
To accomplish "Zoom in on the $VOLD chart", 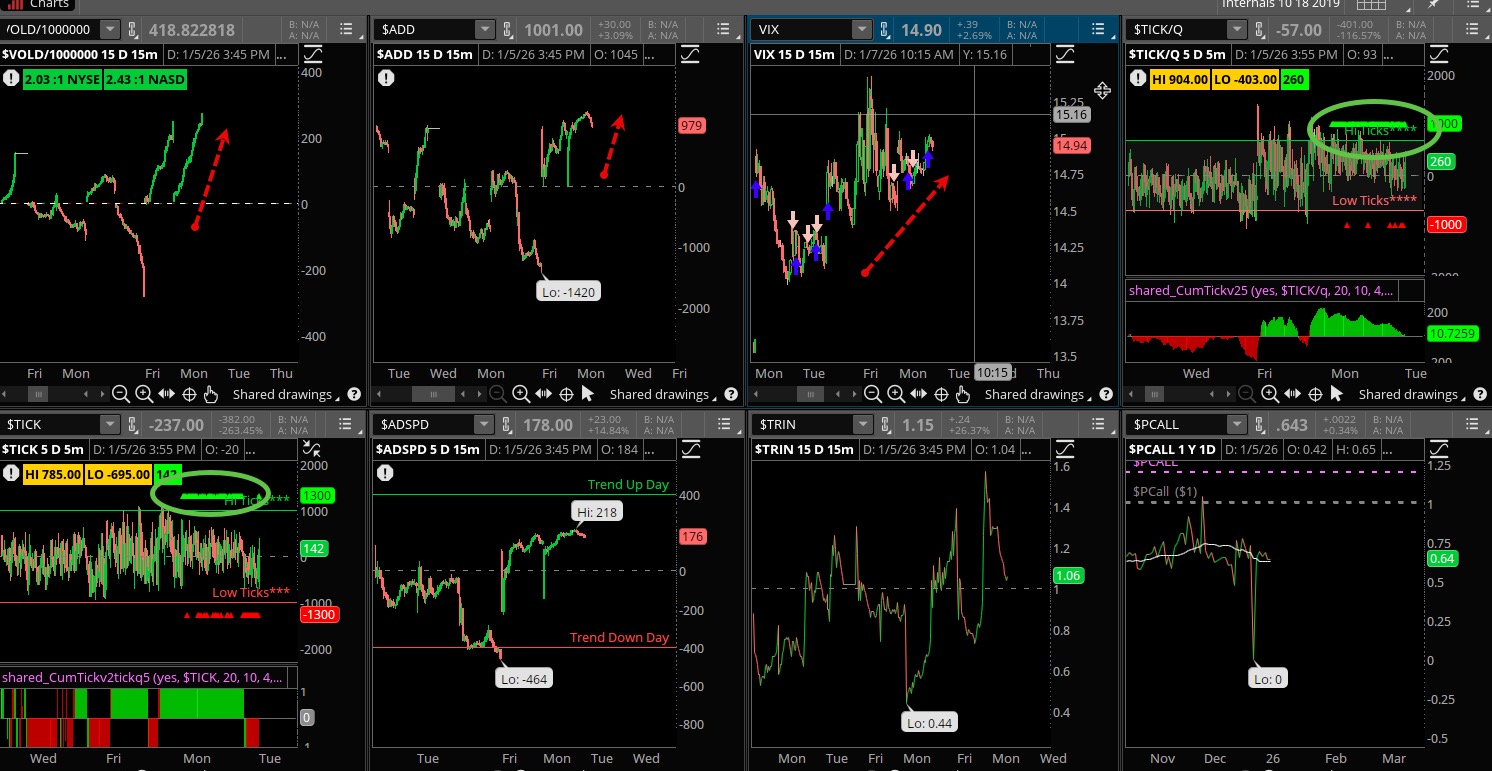I will (x=144, y=394).
